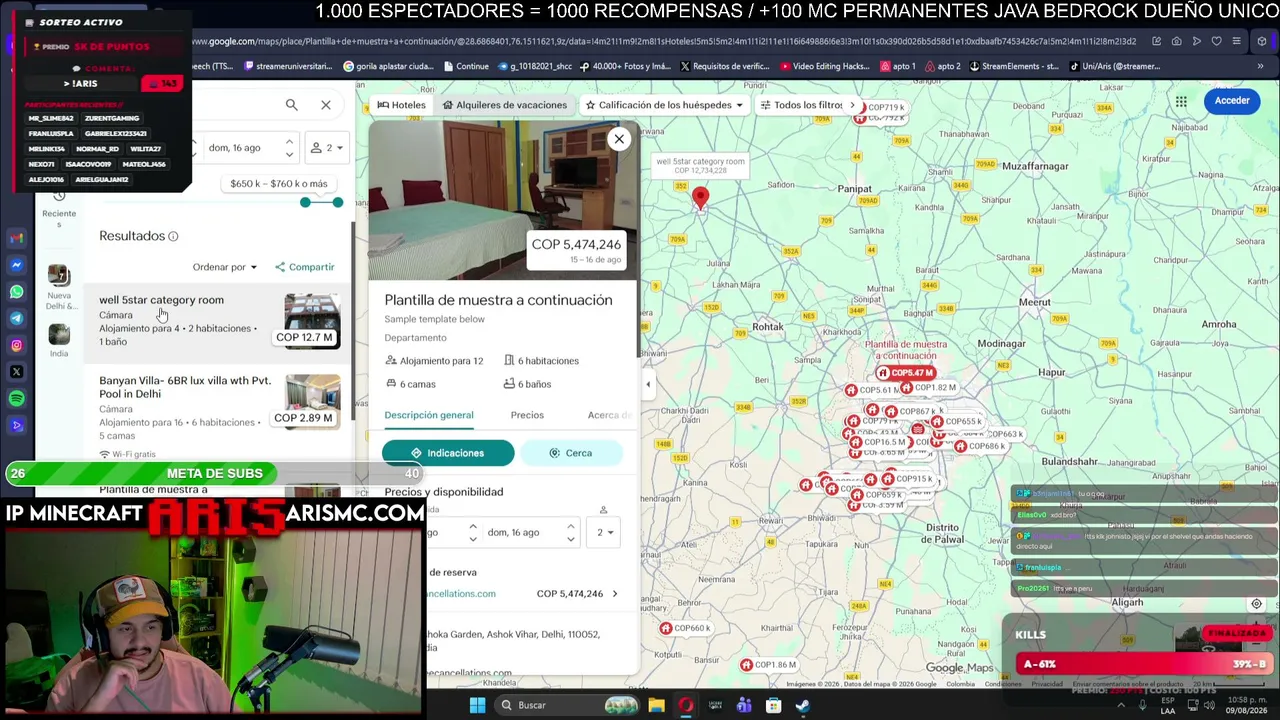Open the Video Editing Hacks bookmark

(823, 67)
